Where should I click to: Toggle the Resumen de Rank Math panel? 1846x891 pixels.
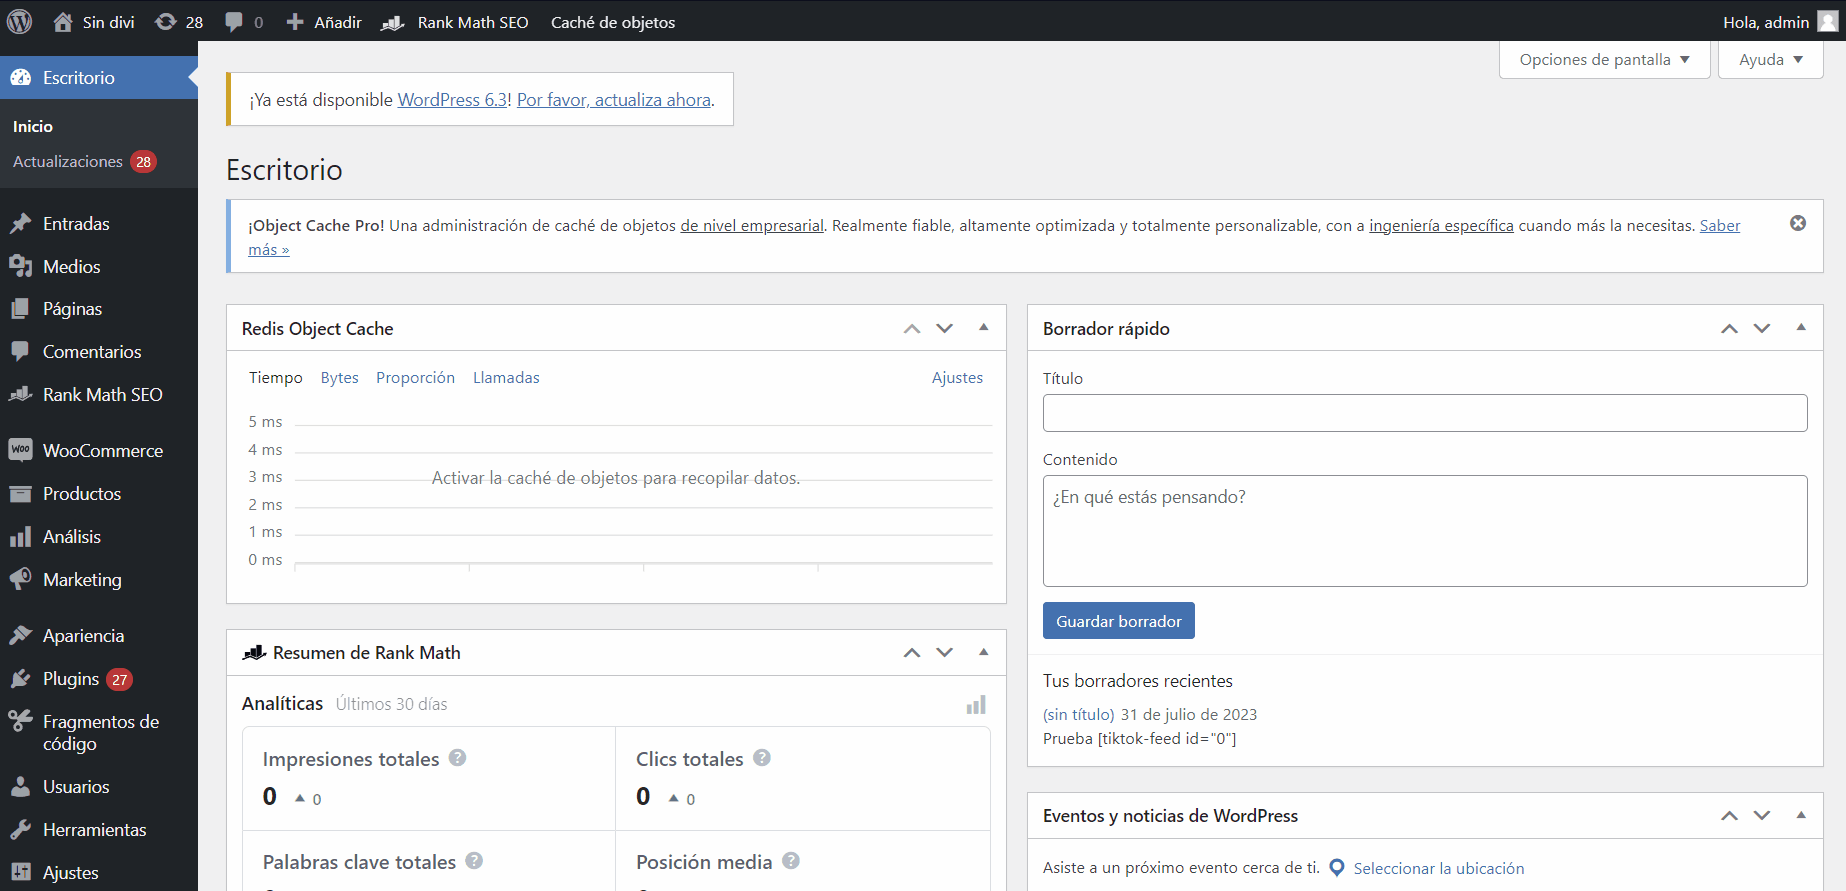coord(983,652)
